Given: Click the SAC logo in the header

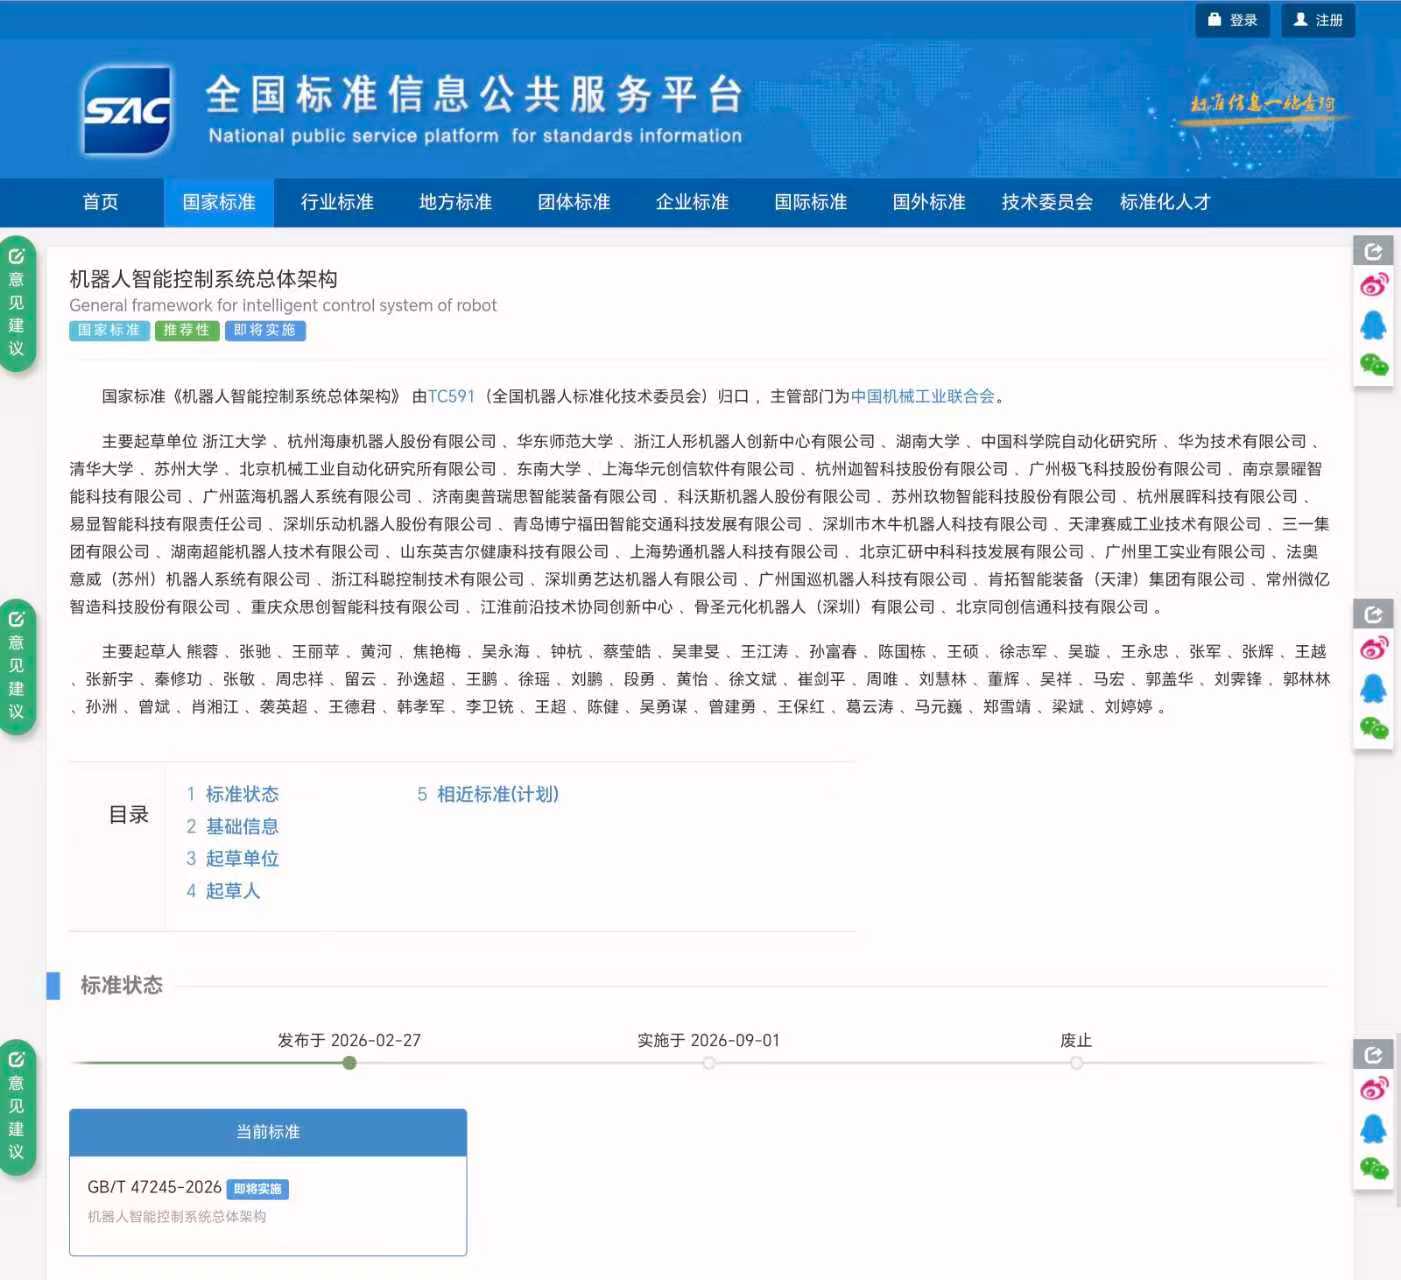Looking at the screenshot, I should [x=126, y=110].
